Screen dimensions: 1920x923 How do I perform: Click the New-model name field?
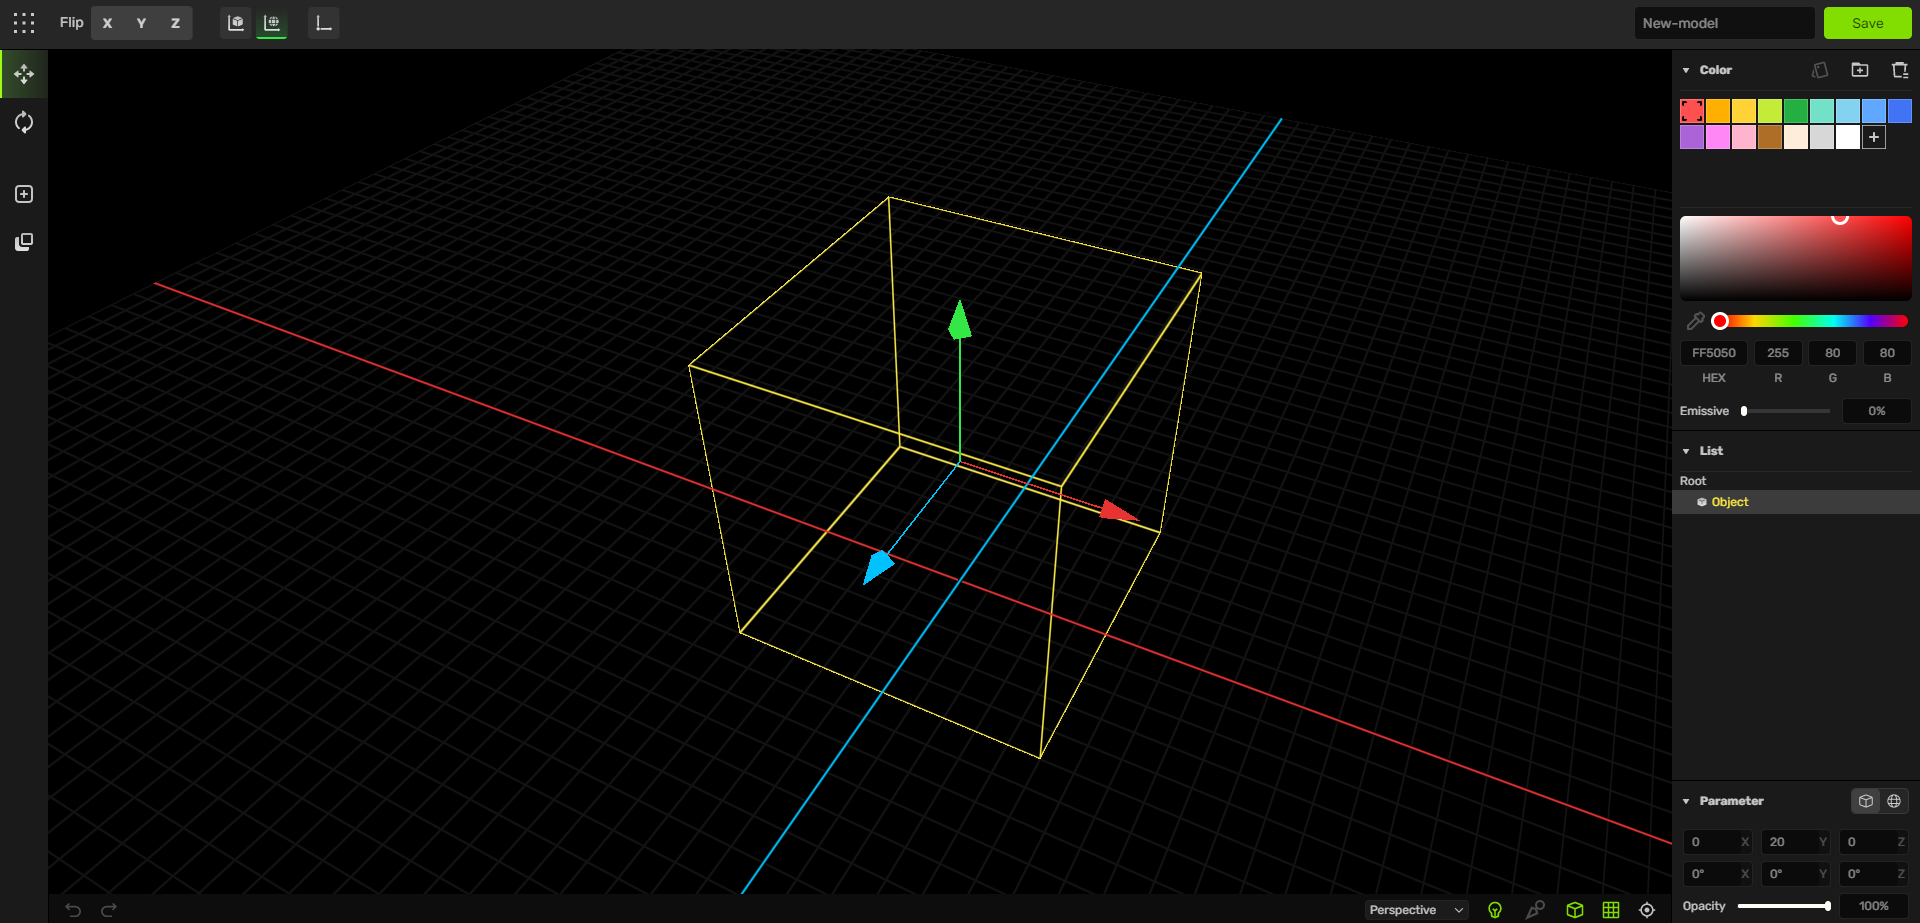coord(1724,23)
